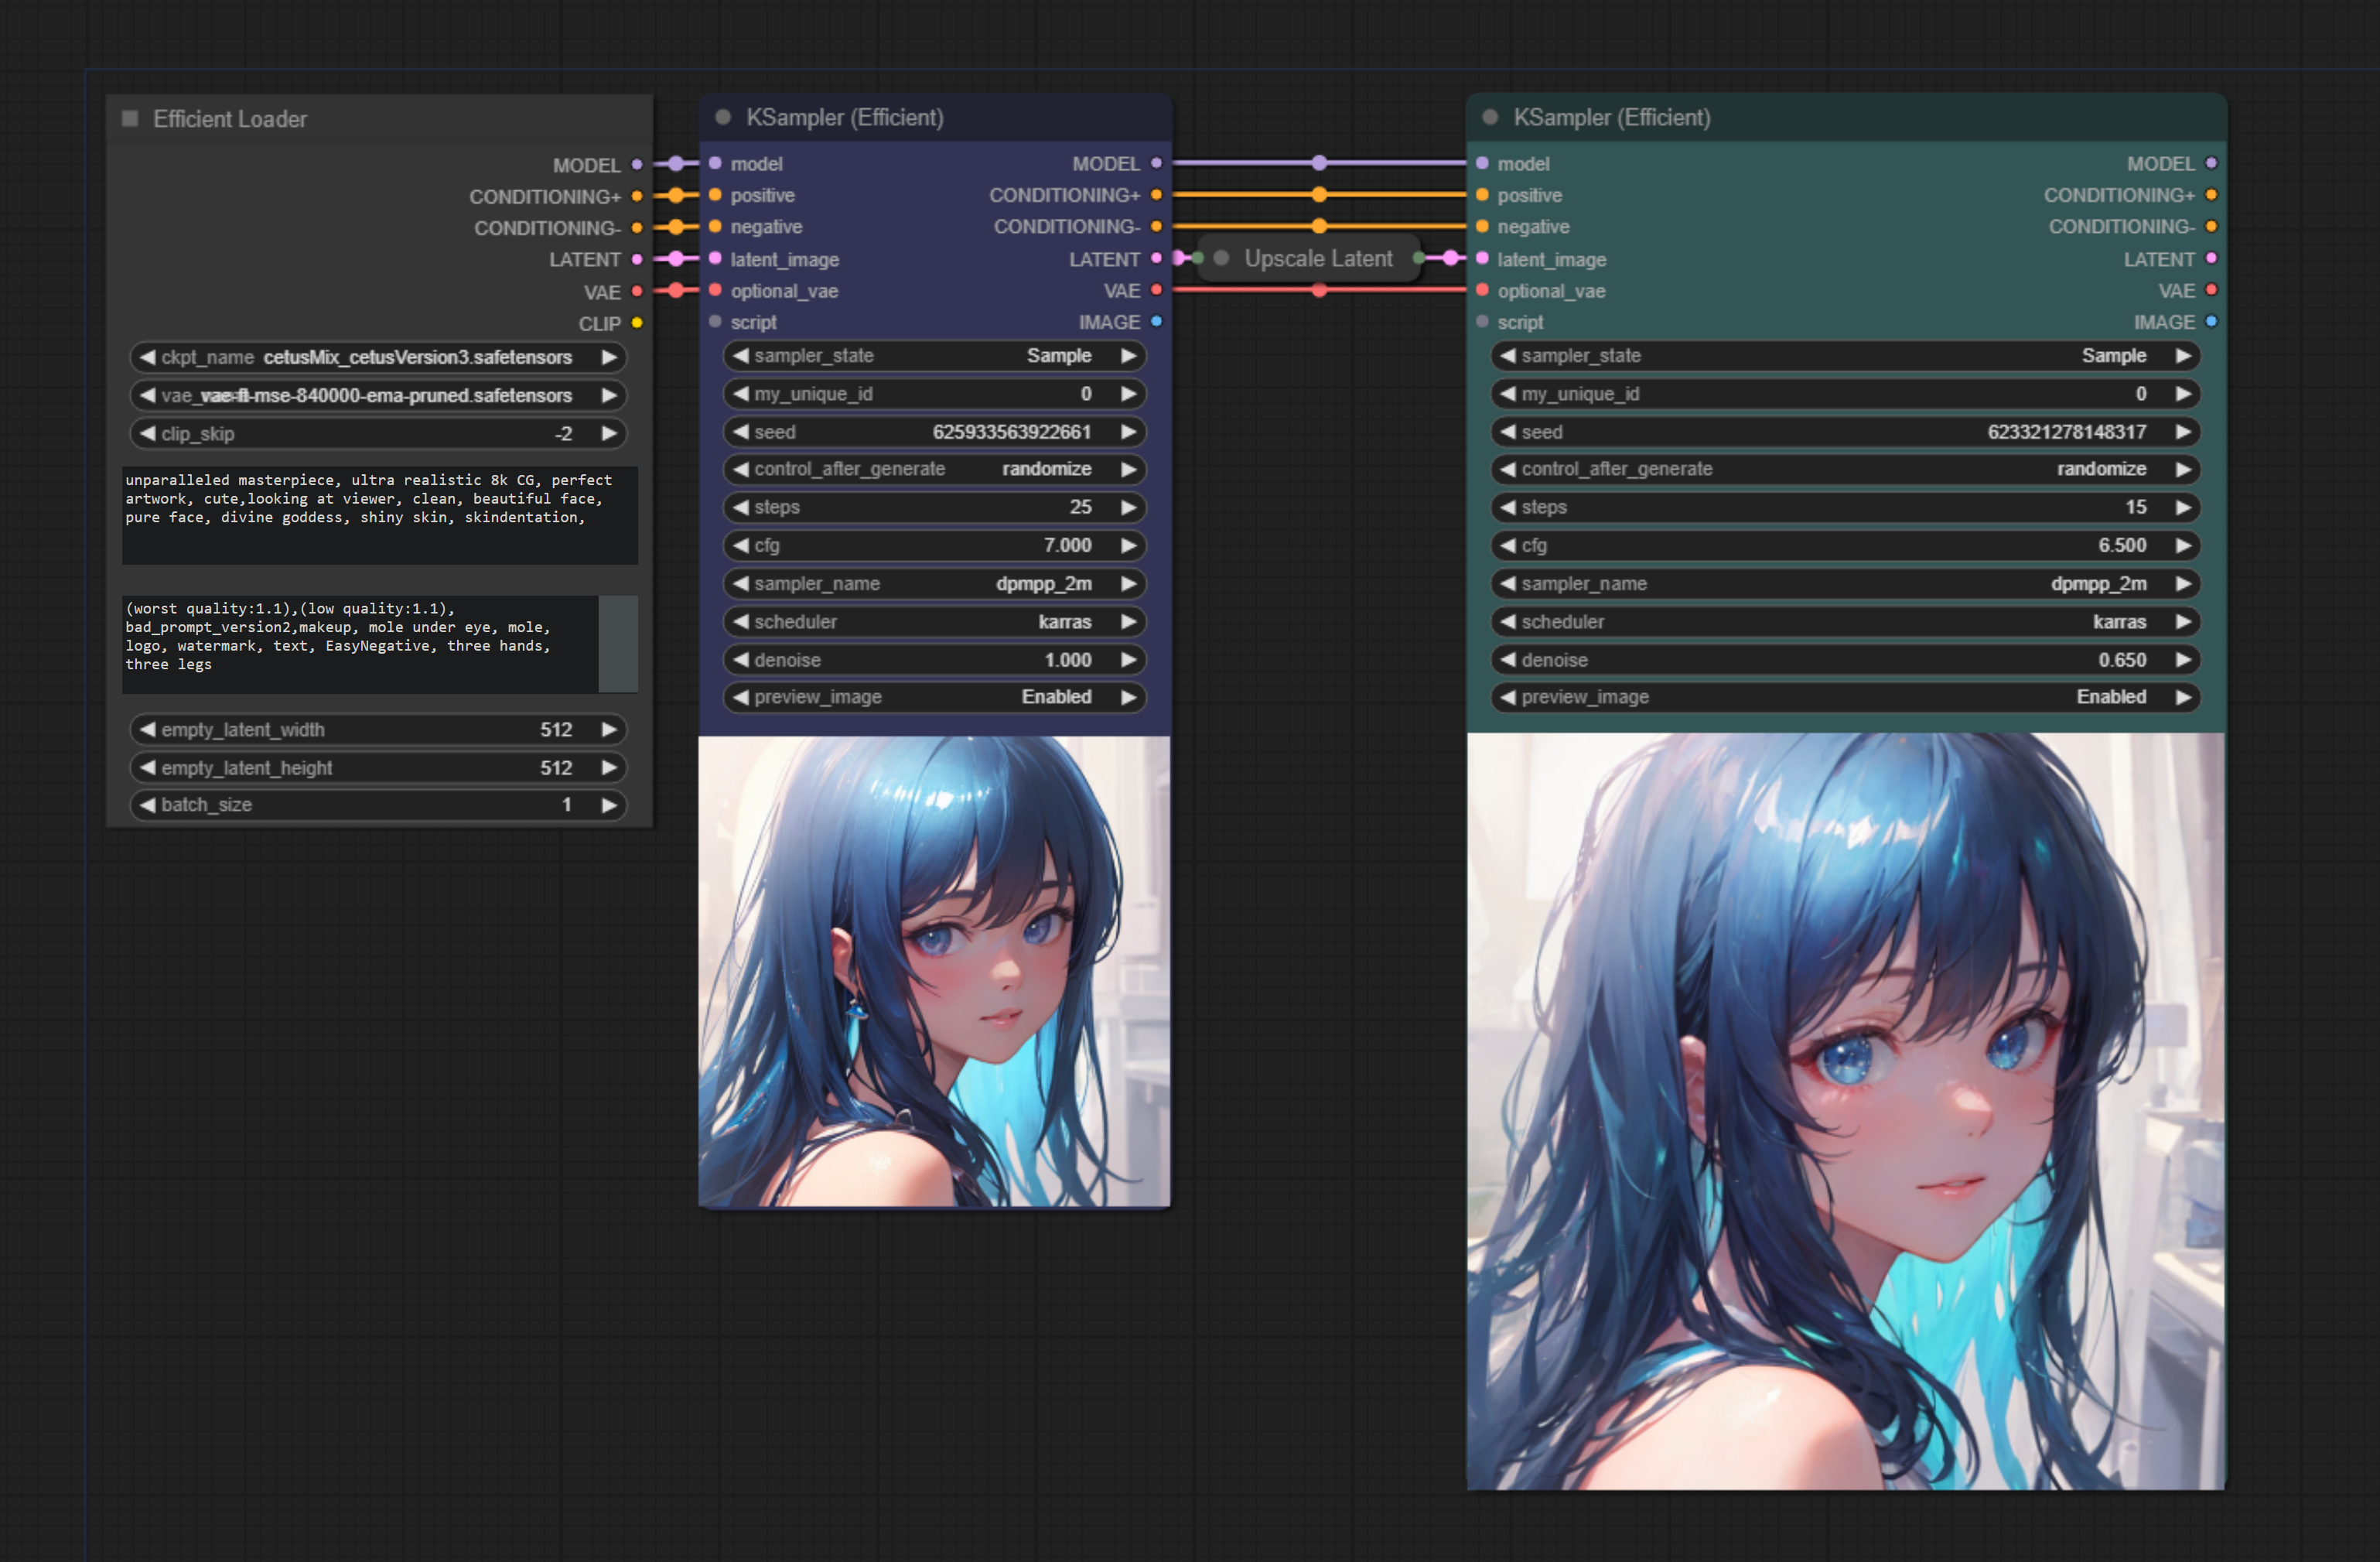This screenshot has width=2380, height=1562.
Task: Click the CLIP output socket on Efficient Loader
Action: pyautogui.click(x=637, y=323)
